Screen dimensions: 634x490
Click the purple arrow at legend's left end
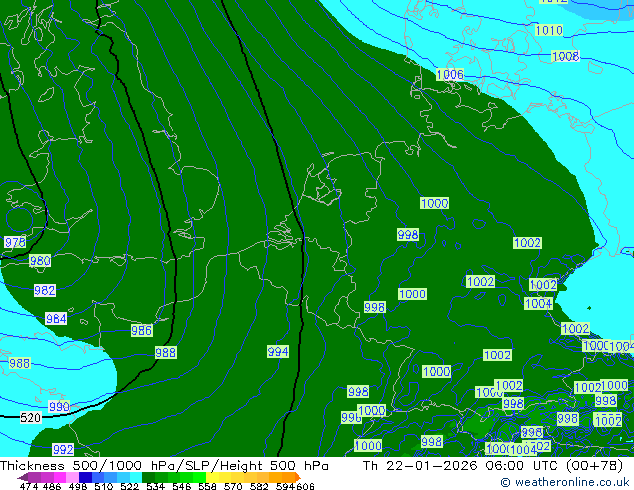pyautogui.click(x=23, y=477)
